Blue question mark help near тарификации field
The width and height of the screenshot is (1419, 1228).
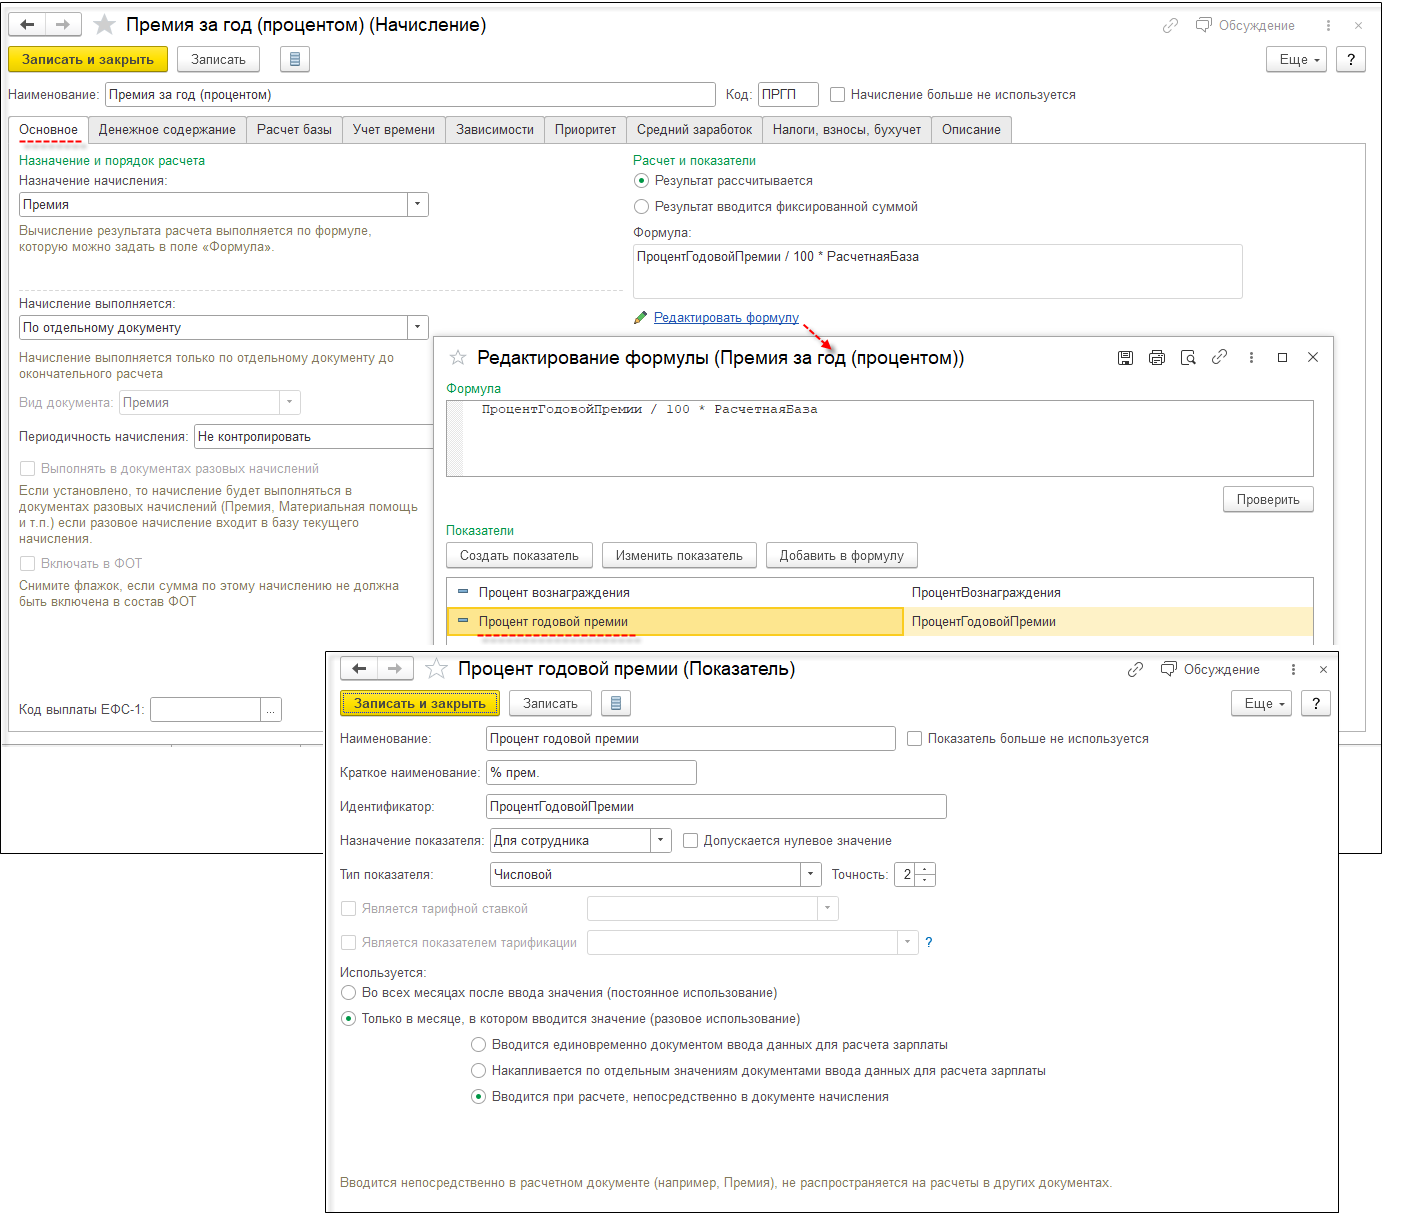pos(929,942)
